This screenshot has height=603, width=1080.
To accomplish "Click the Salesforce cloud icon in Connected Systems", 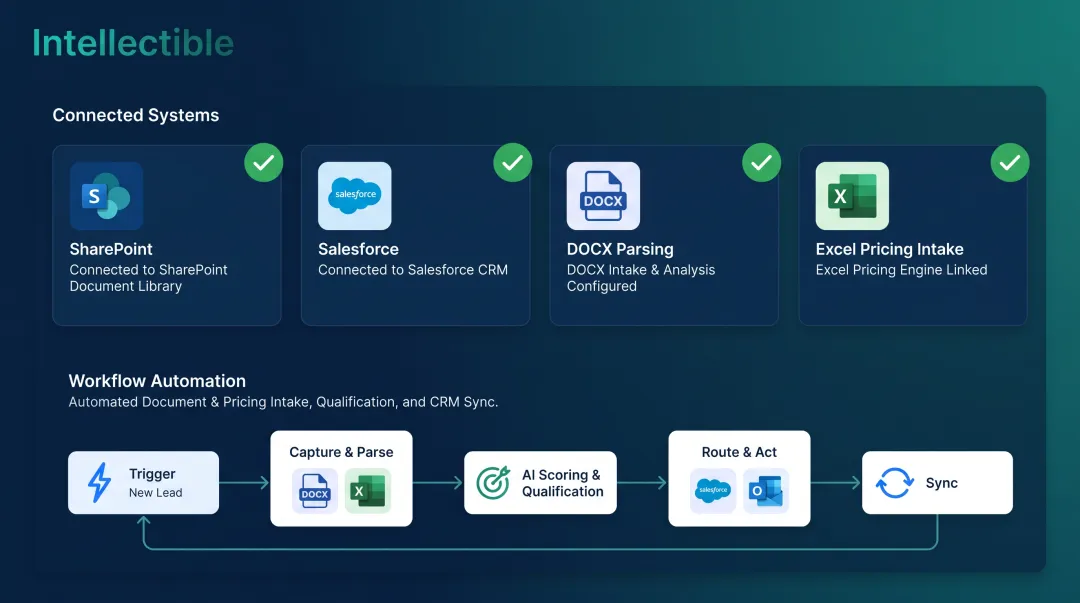I will (355, 196).
